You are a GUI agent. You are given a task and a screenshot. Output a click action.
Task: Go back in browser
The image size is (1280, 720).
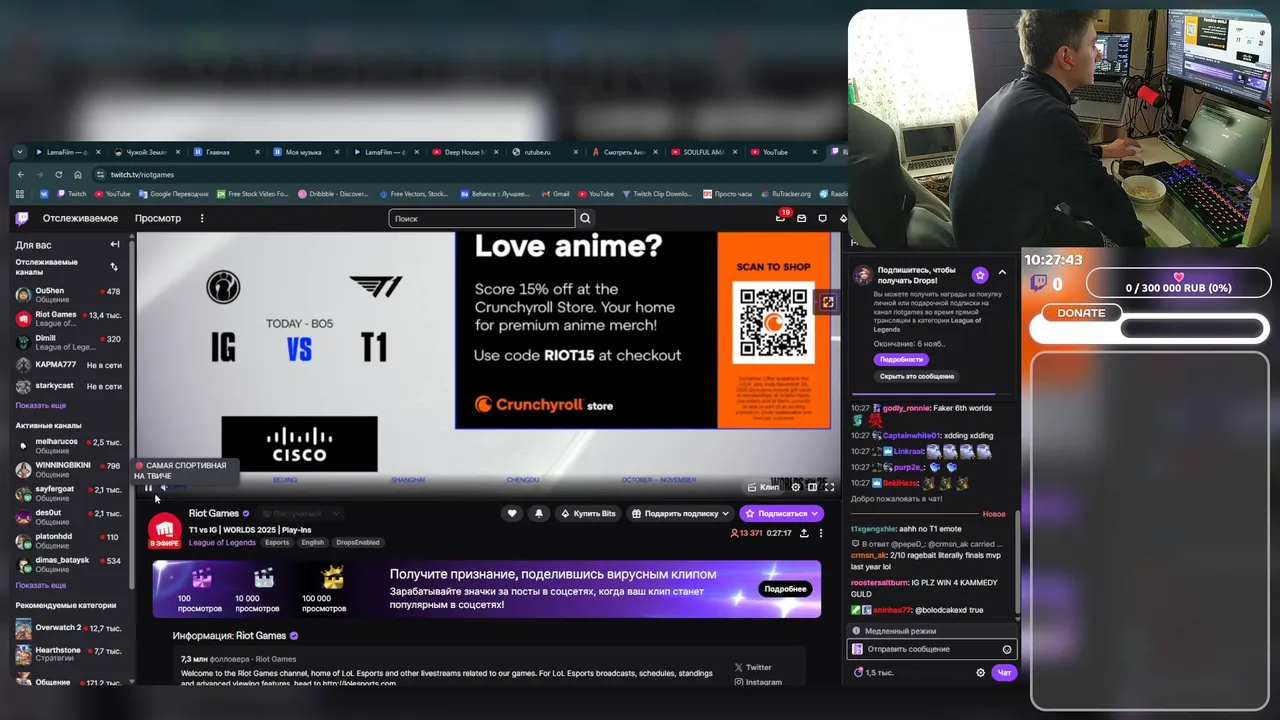click(x=21, y=174)
